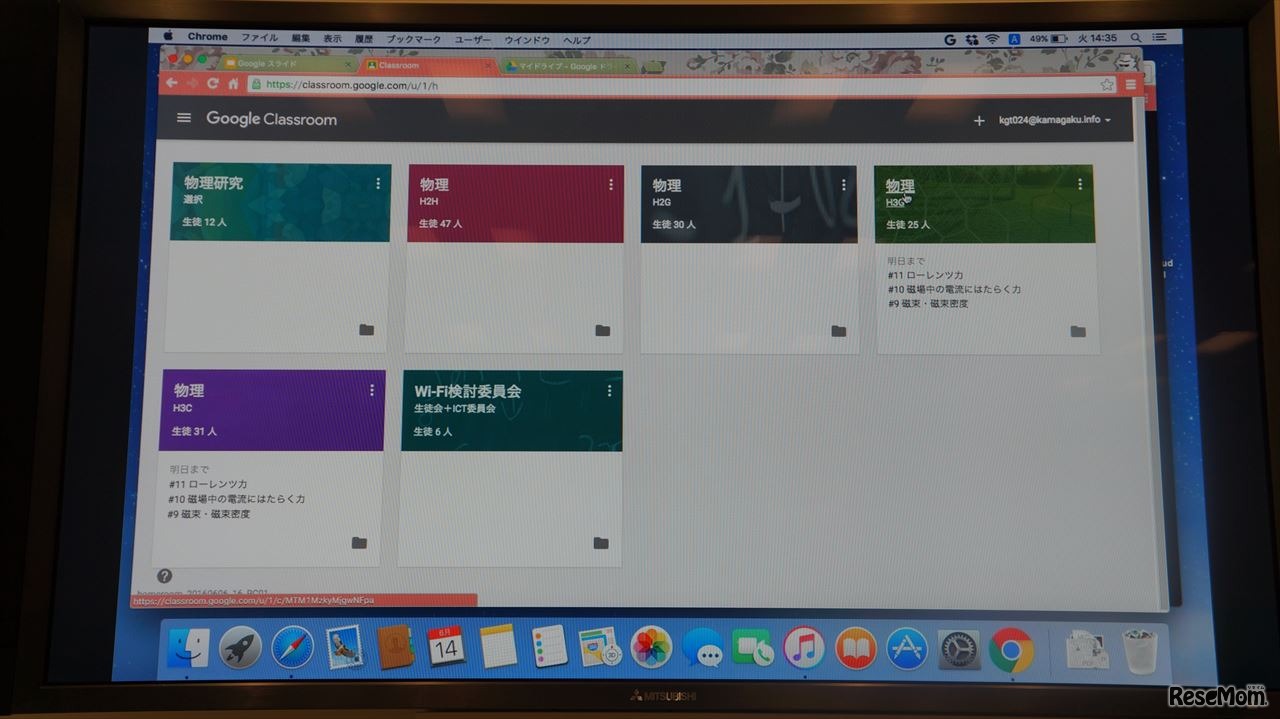The height and width of the screenshot is (719, 1280).
Task: Open the Google Classroom hamburger menu
Action: (x=183, y=118)
